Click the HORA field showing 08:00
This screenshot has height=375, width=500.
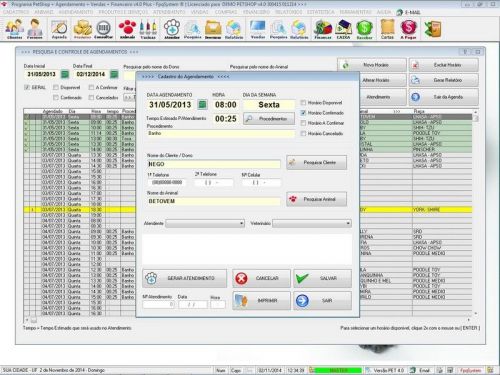click(226, 105)
